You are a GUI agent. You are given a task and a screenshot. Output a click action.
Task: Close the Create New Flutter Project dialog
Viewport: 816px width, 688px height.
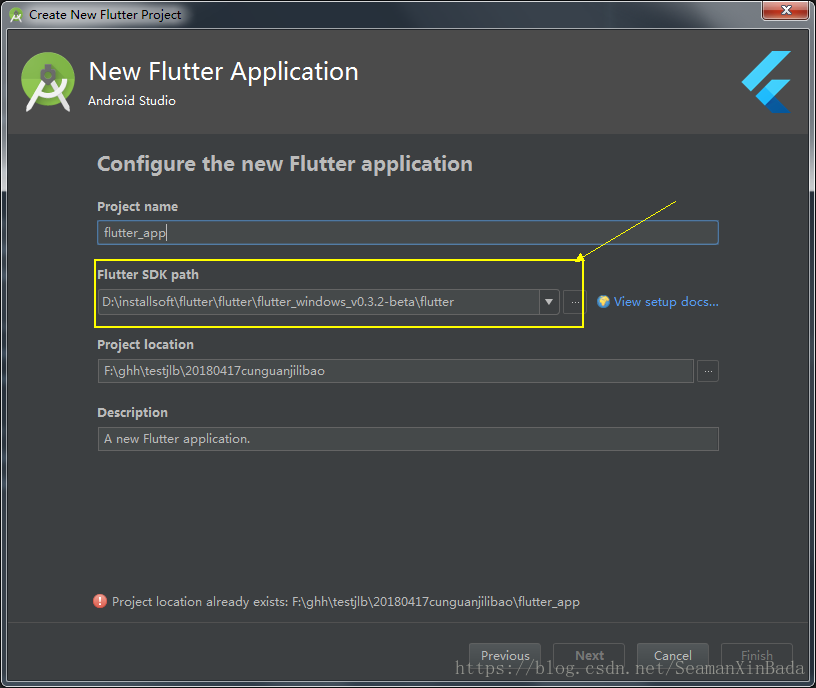pyautogui.click(x=786, y=10)
